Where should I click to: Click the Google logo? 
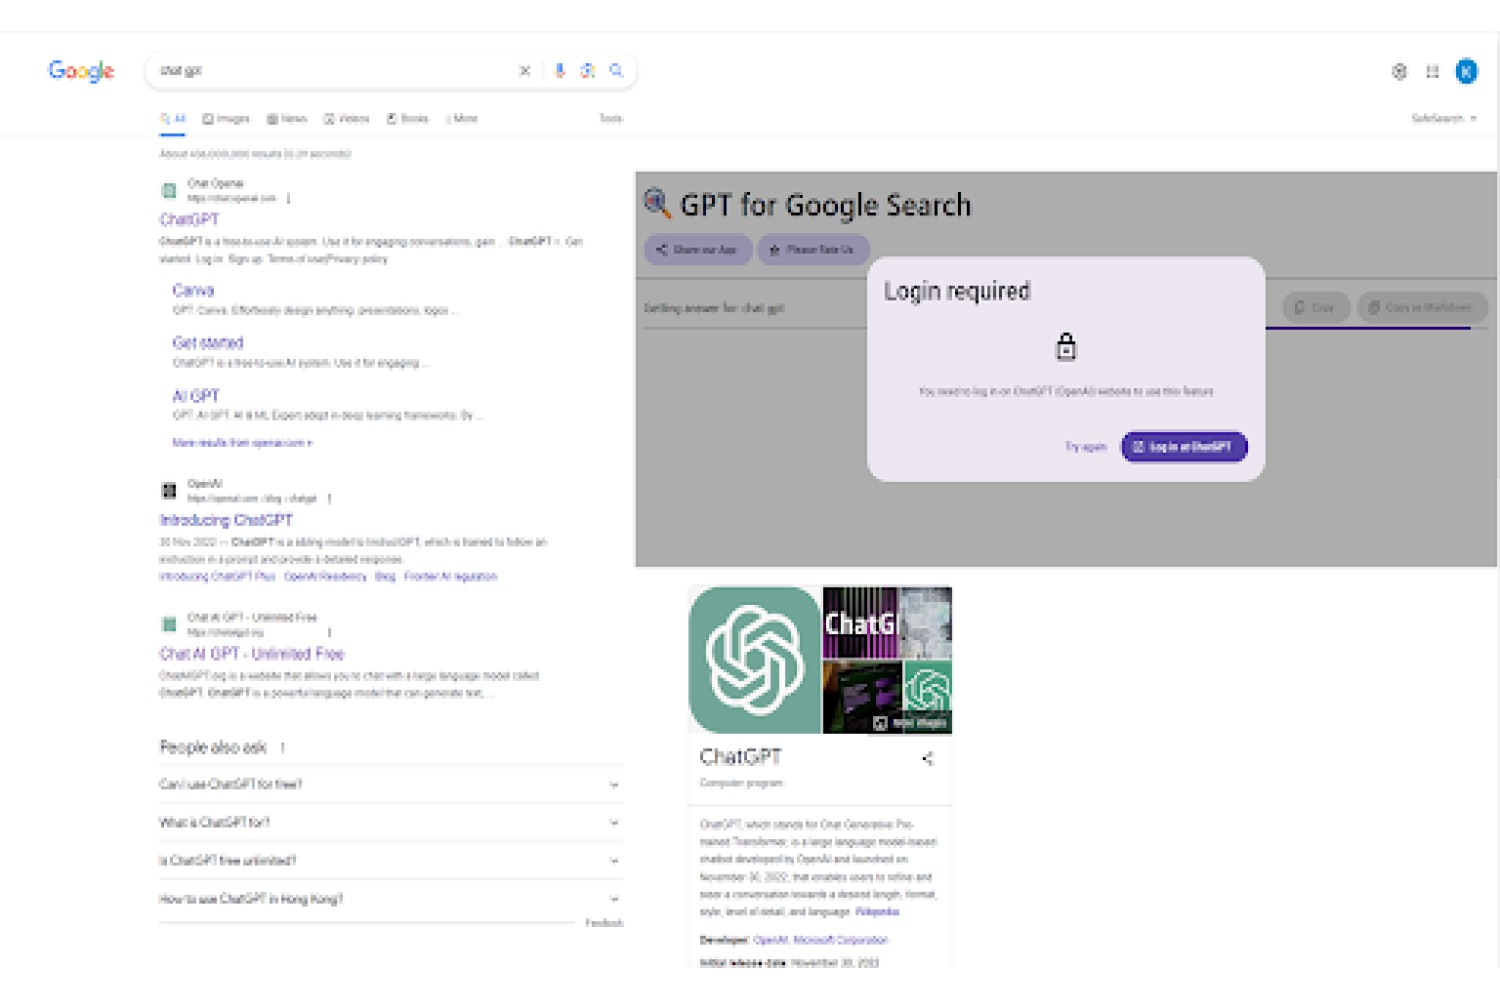click(x=81, y=71)
